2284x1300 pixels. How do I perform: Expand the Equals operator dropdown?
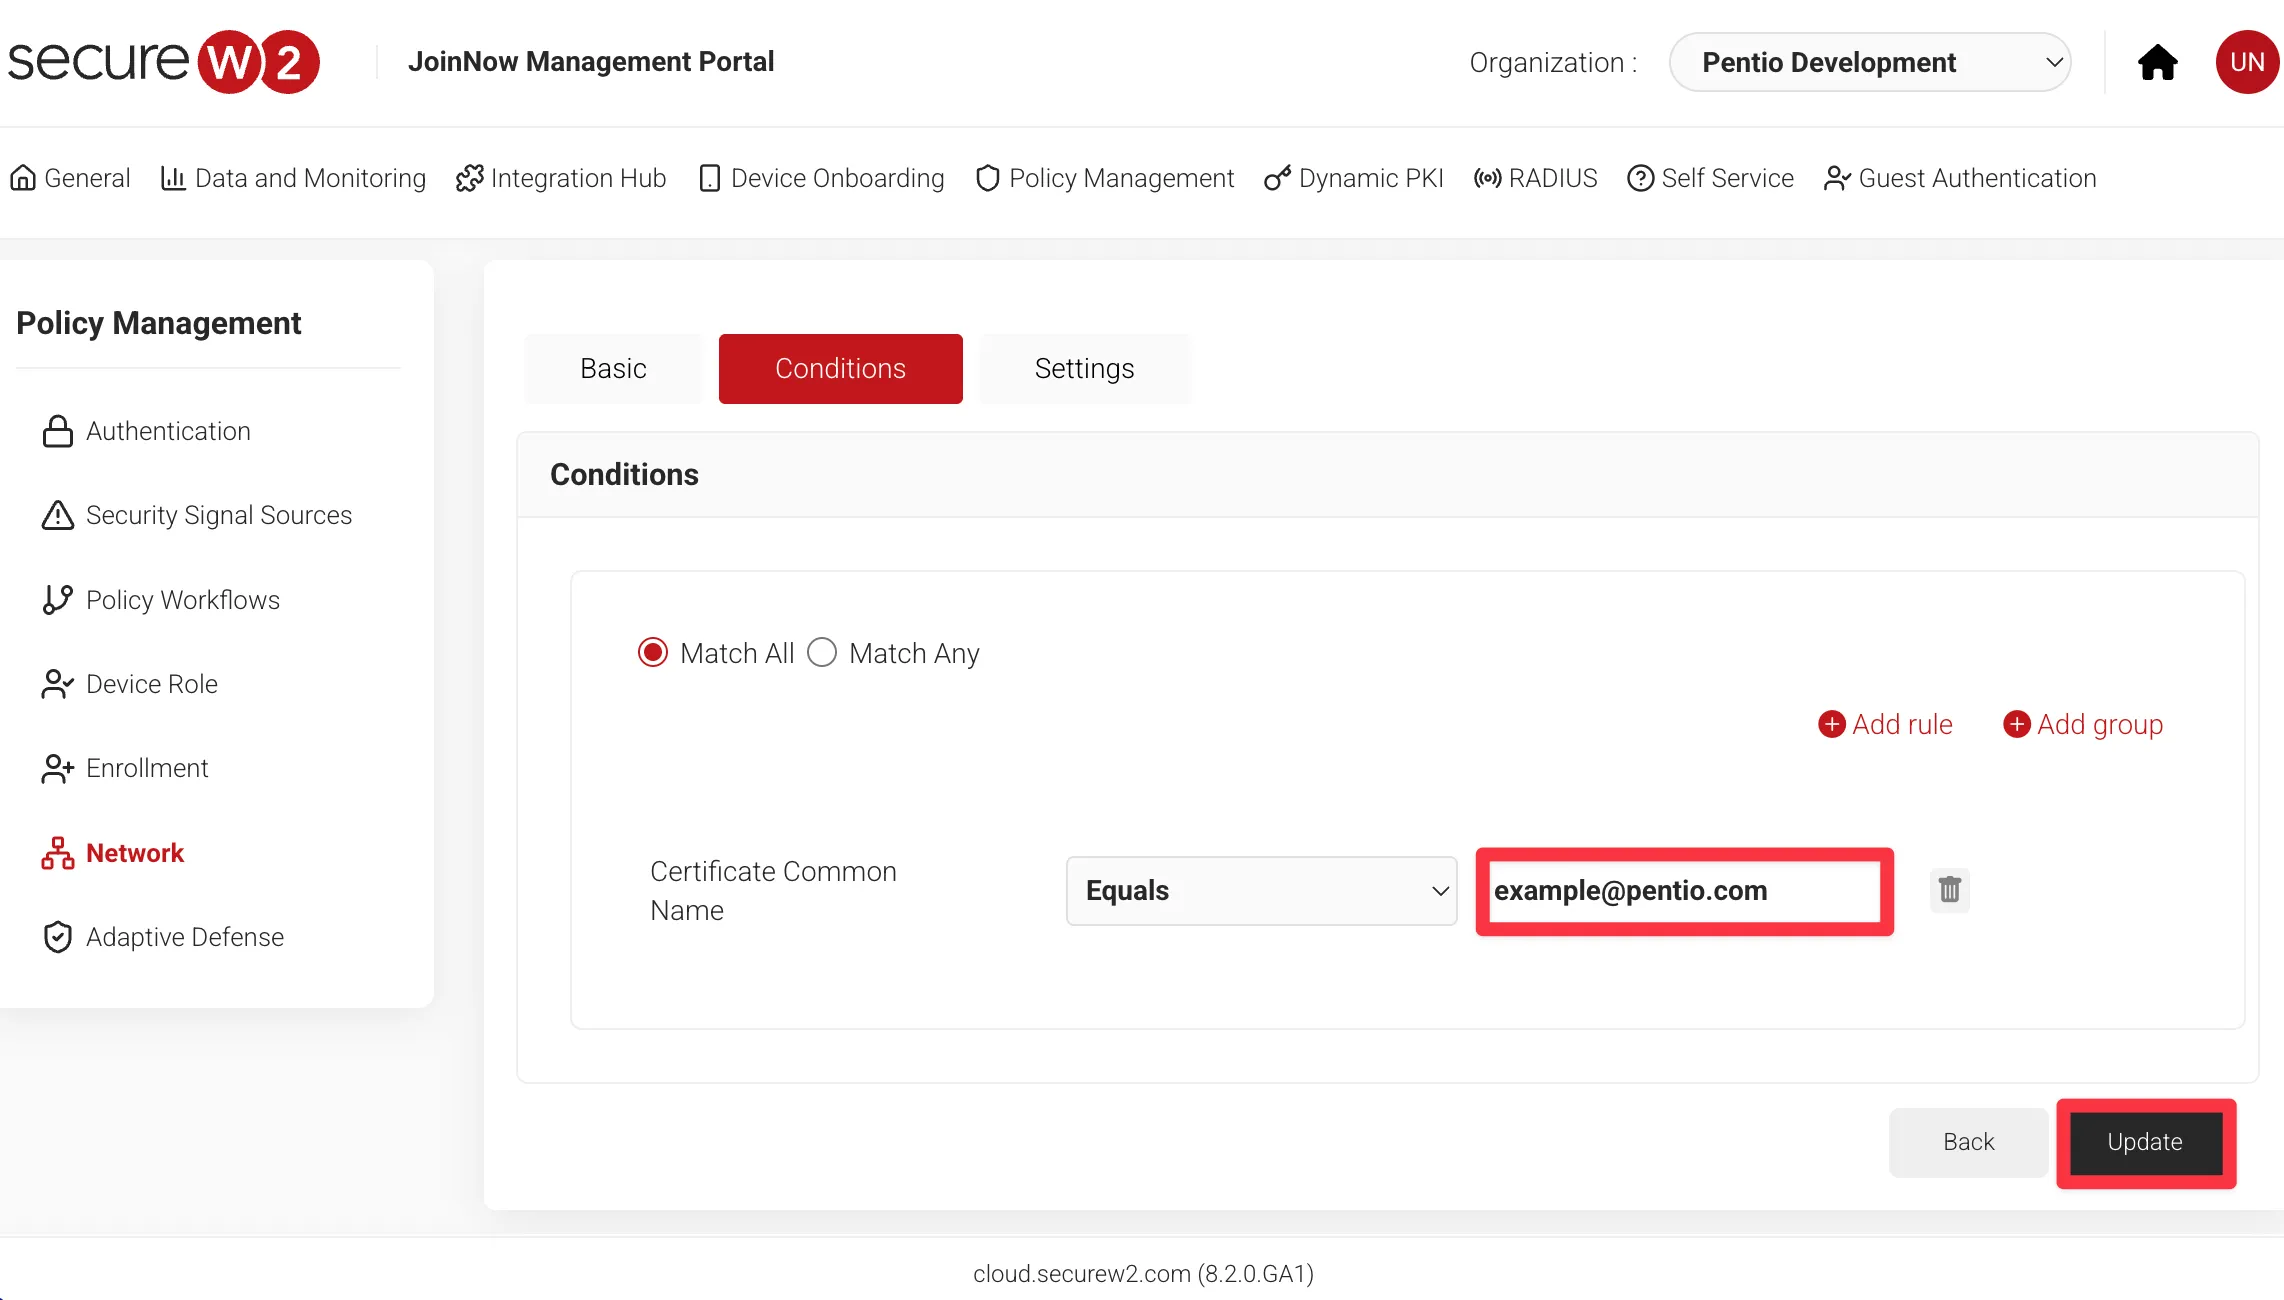pyautogui.click(x=1261, y=890)
